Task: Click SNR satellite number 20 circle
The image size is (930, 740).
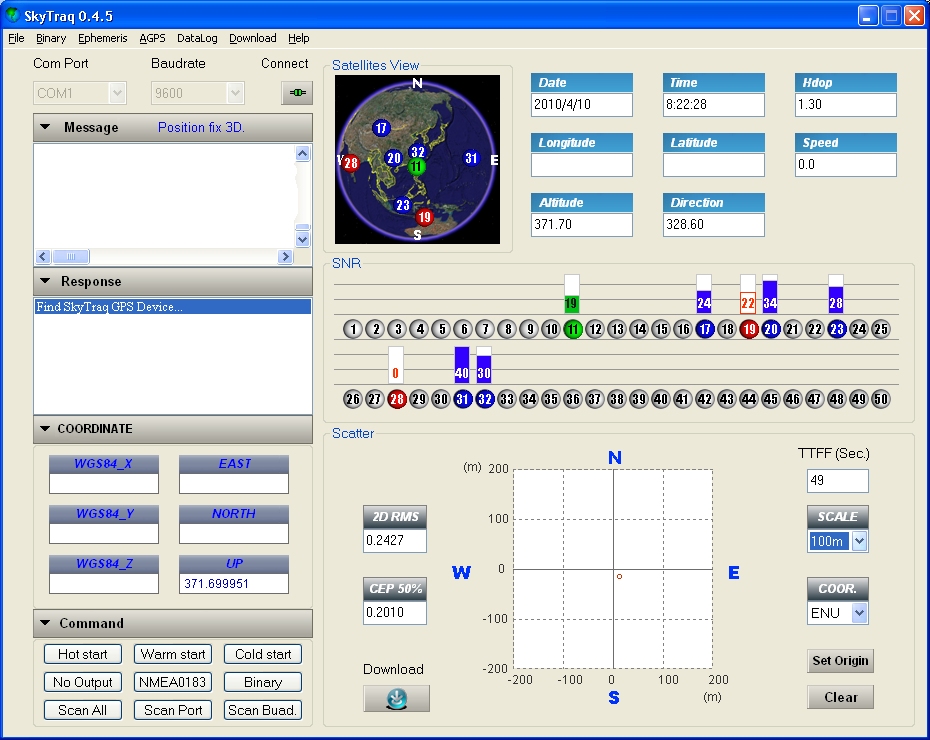Action: [x=770, y=329]
